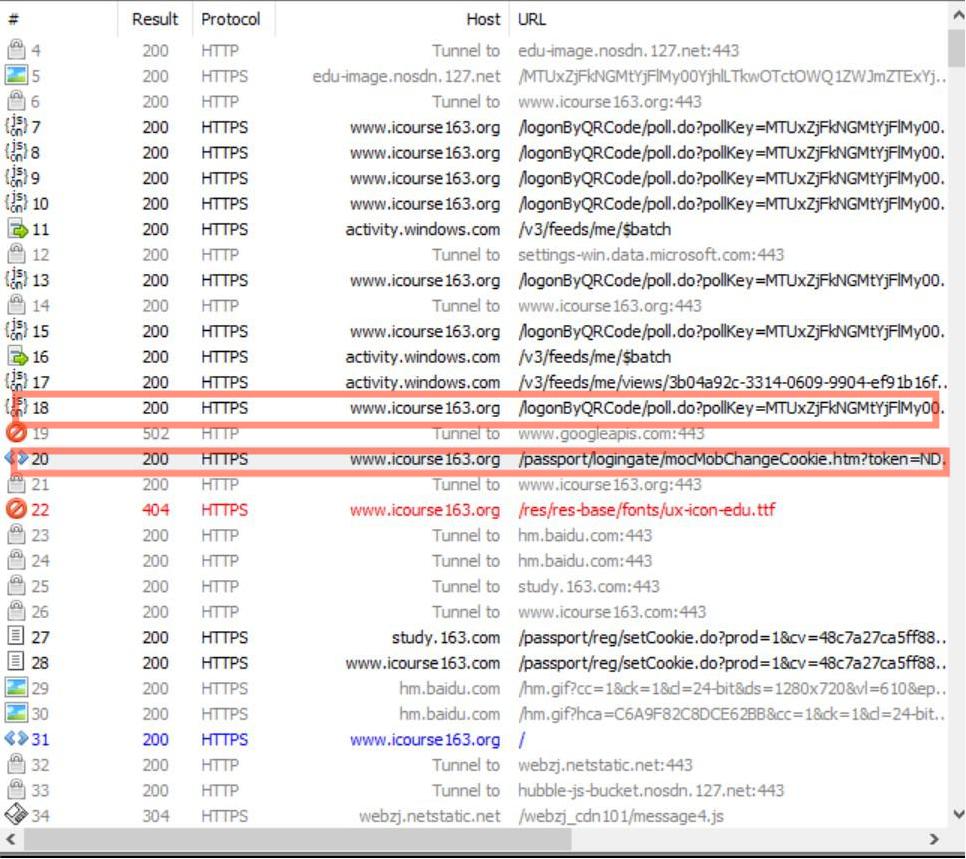Click the JSON icon of session 8
This screenshot has width=966, height=859.
pyautogui.click(x=16, y=152)
